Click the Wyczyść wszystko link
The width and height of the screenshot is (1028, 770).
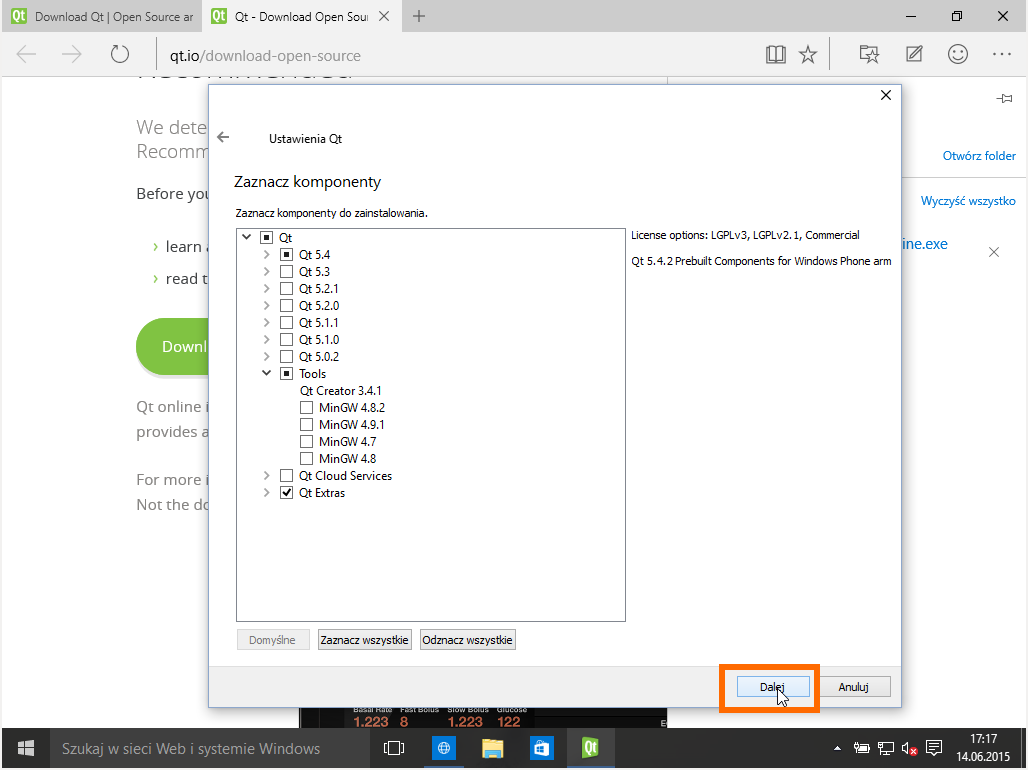point(968,201)
